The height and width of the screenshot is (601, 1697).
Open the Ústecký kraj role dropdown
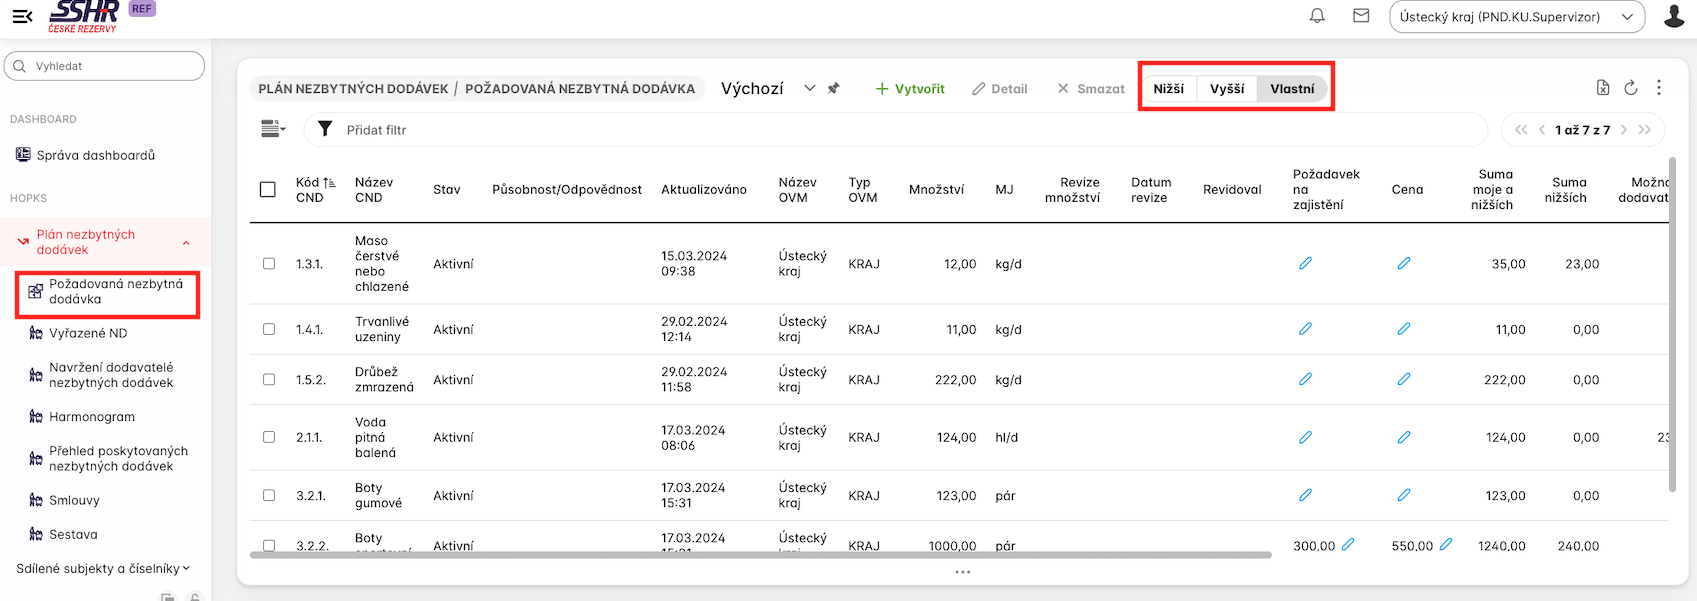point(1516,17)
